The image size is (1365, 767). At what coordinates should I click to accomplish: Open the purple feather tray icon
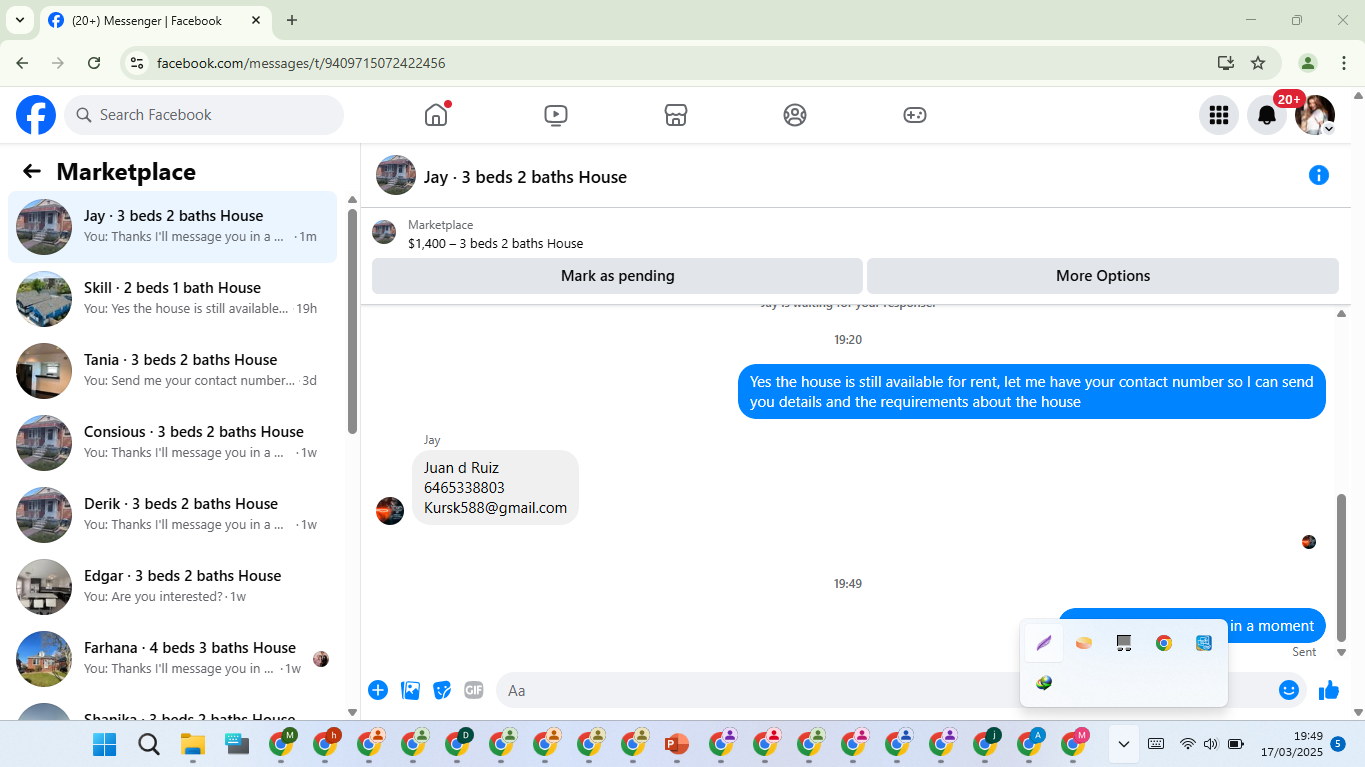pos(1044,643)
